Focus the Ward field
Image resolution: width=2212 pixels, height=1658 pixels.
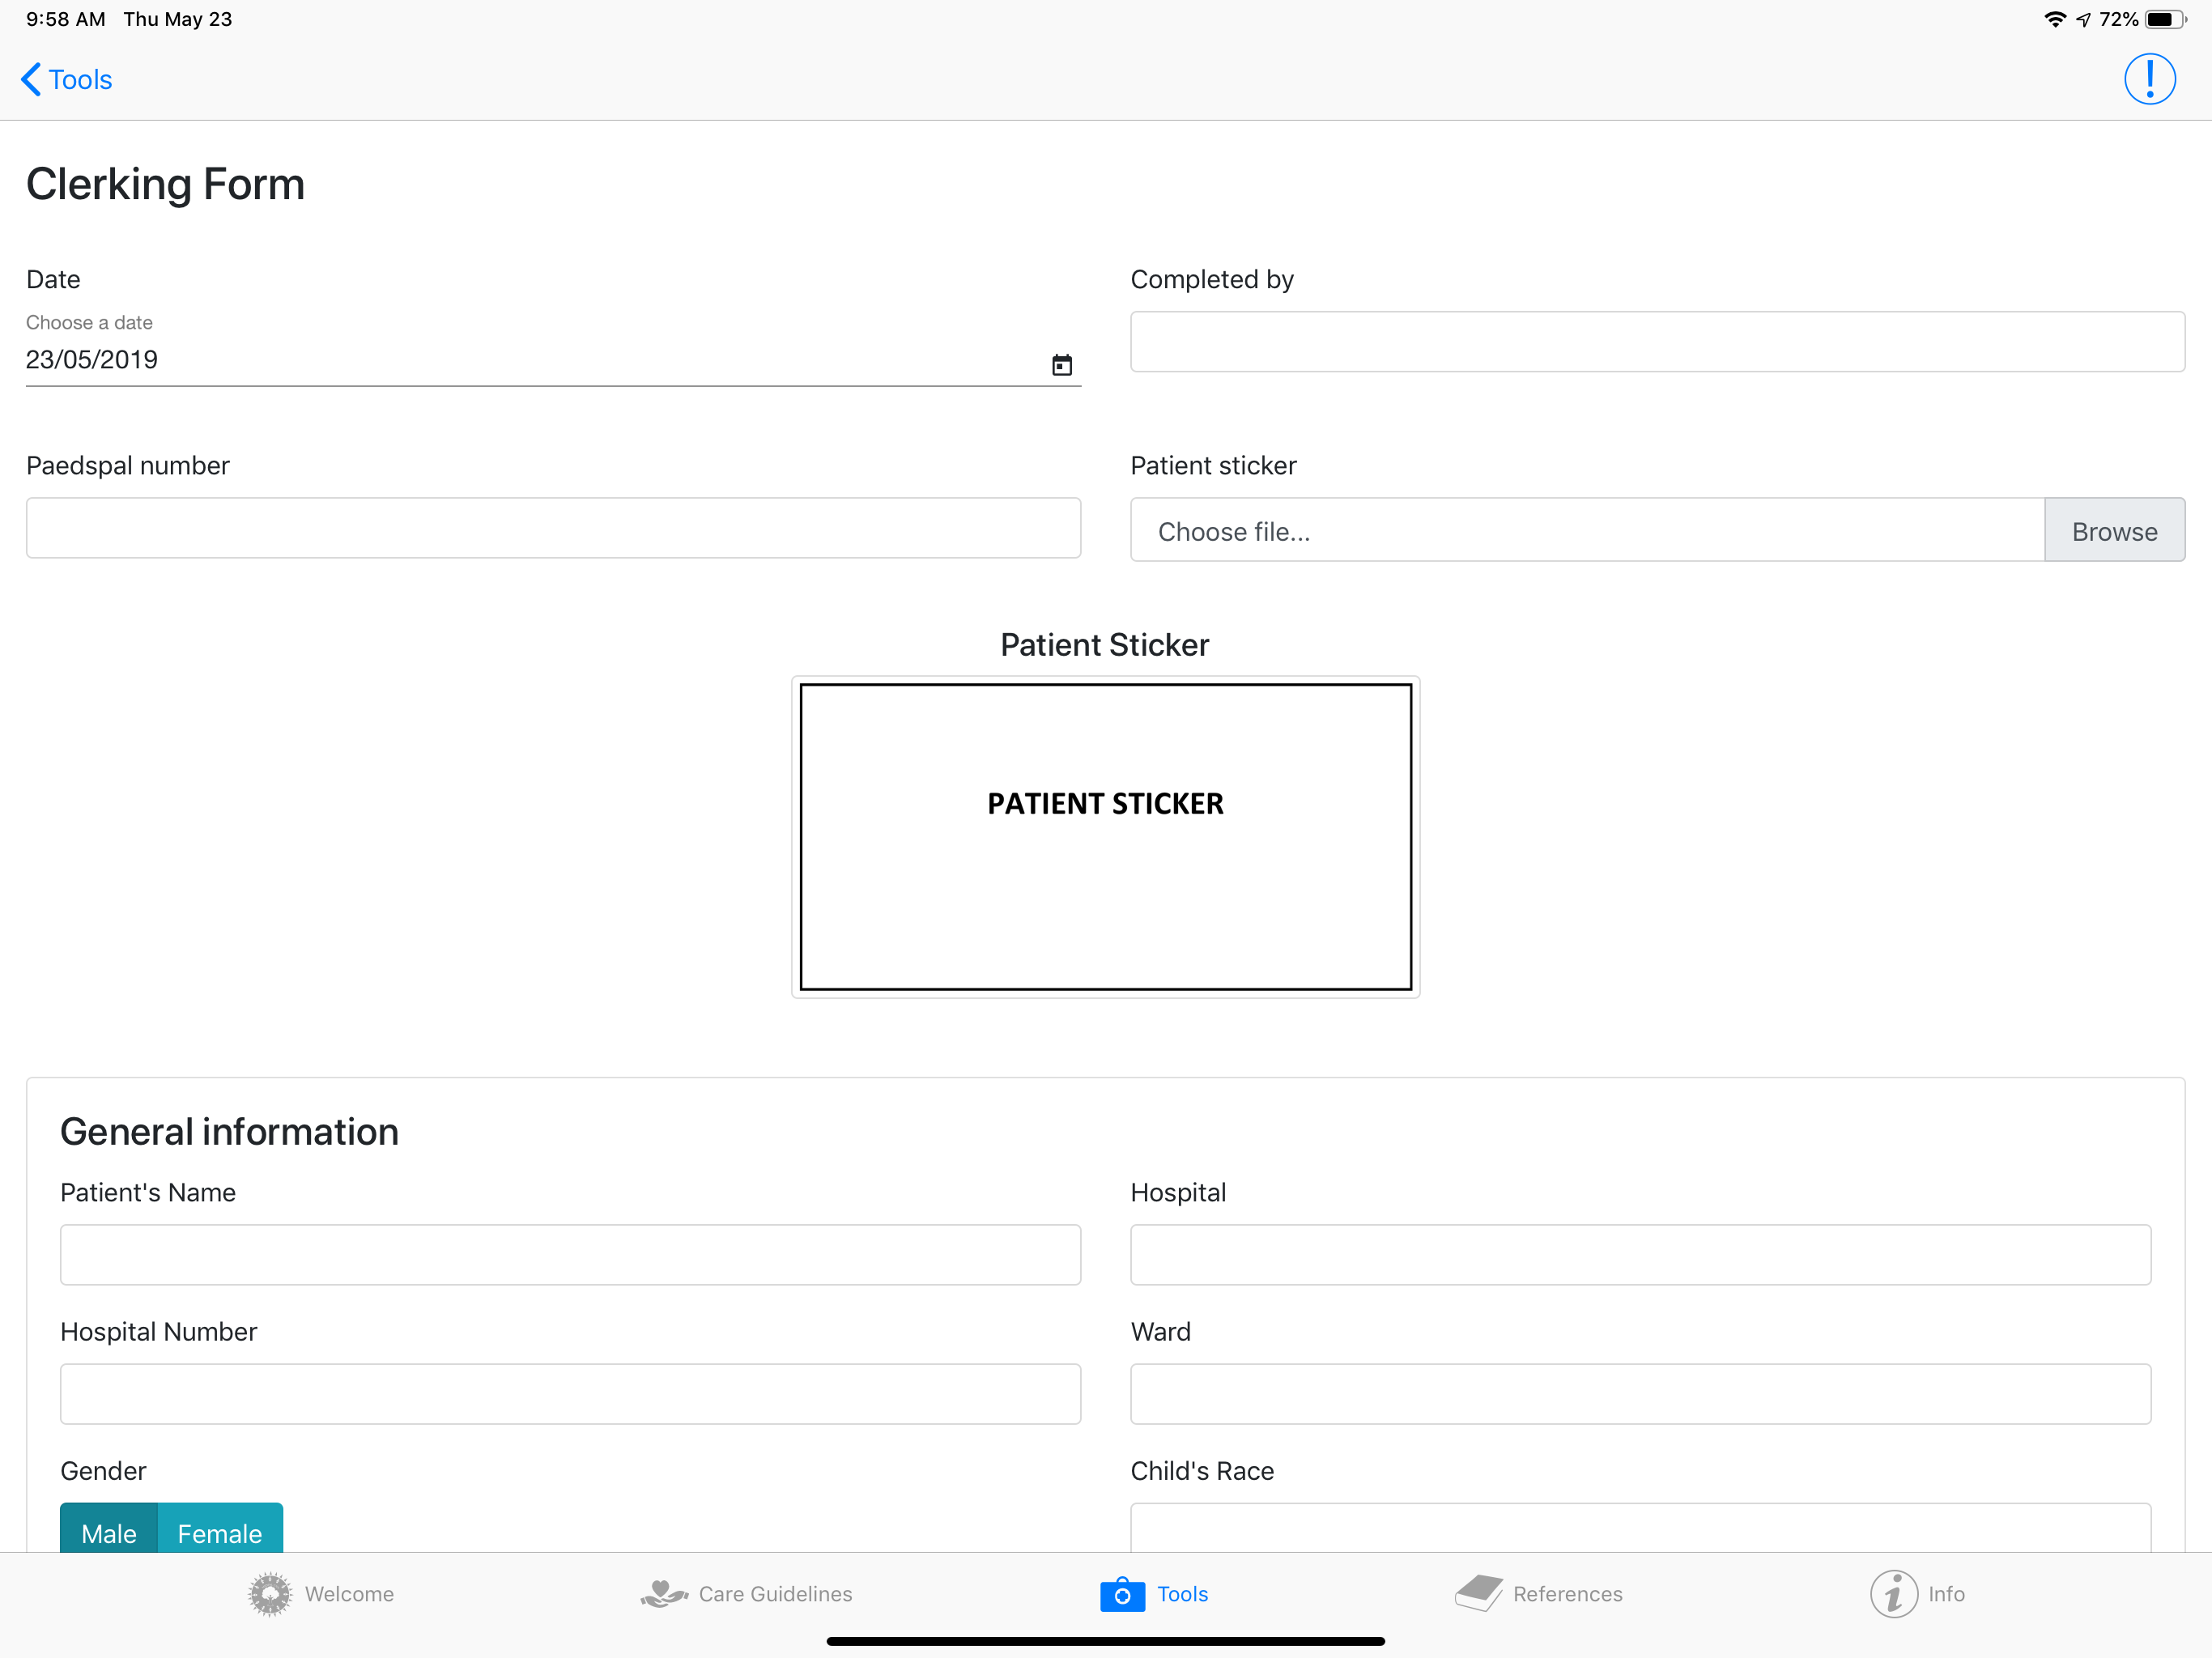click(x=1640, y=1394)
